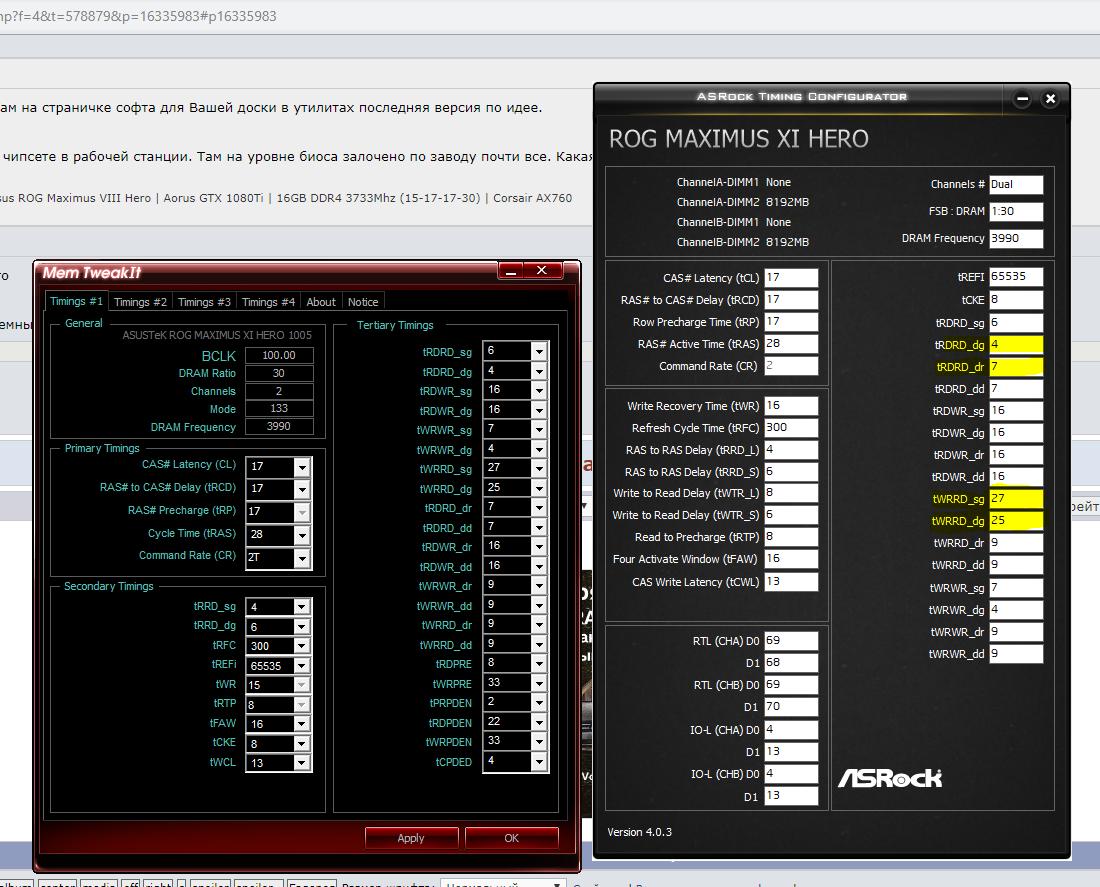The image size is (1100, 887).
Task: Minimize the ASRock Timing Configurator window
Action: pos(1022,99)
